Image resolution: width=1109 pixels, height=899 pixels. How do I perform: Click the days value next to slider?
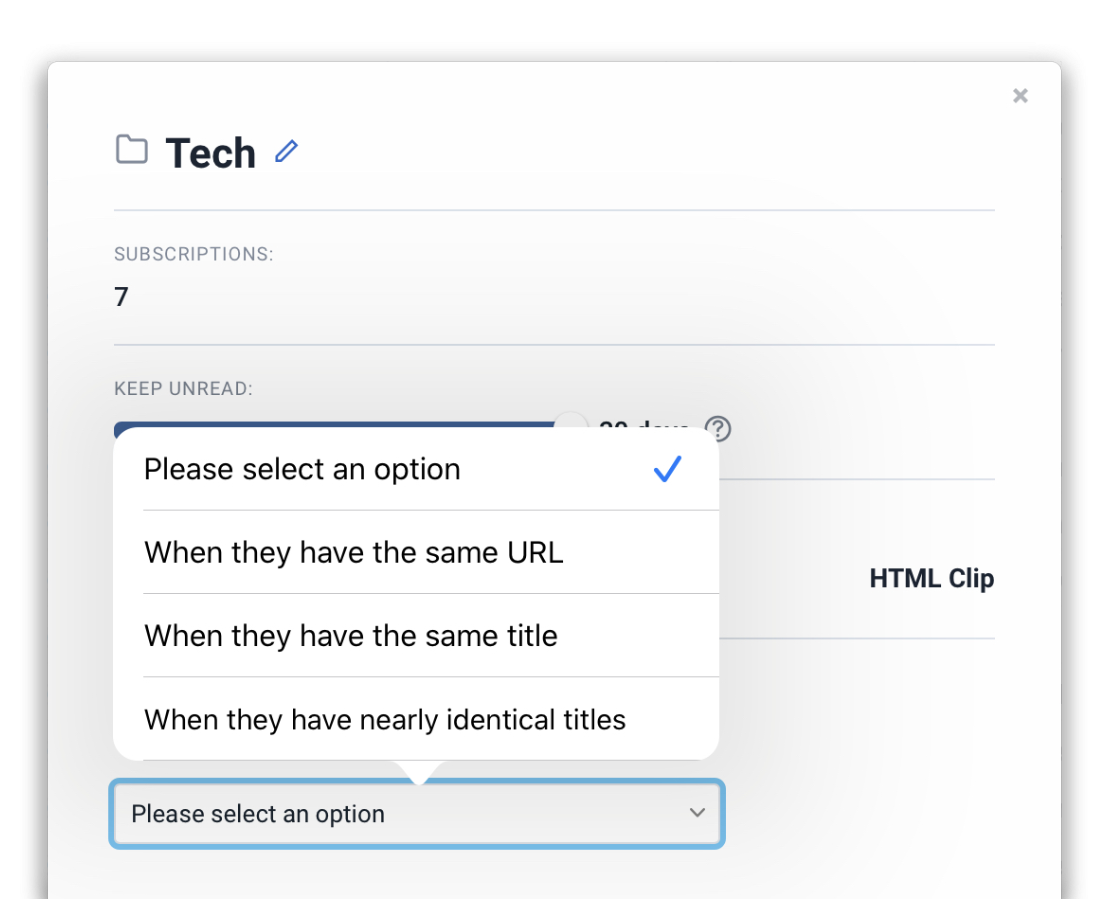coord(643,427)
